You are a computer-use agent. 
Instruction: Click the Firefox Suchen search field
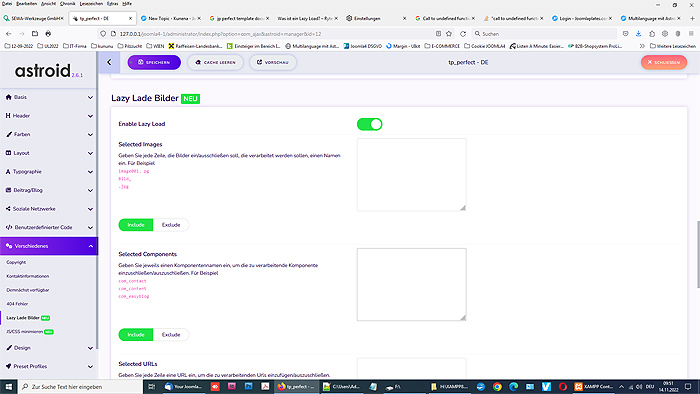544,33
